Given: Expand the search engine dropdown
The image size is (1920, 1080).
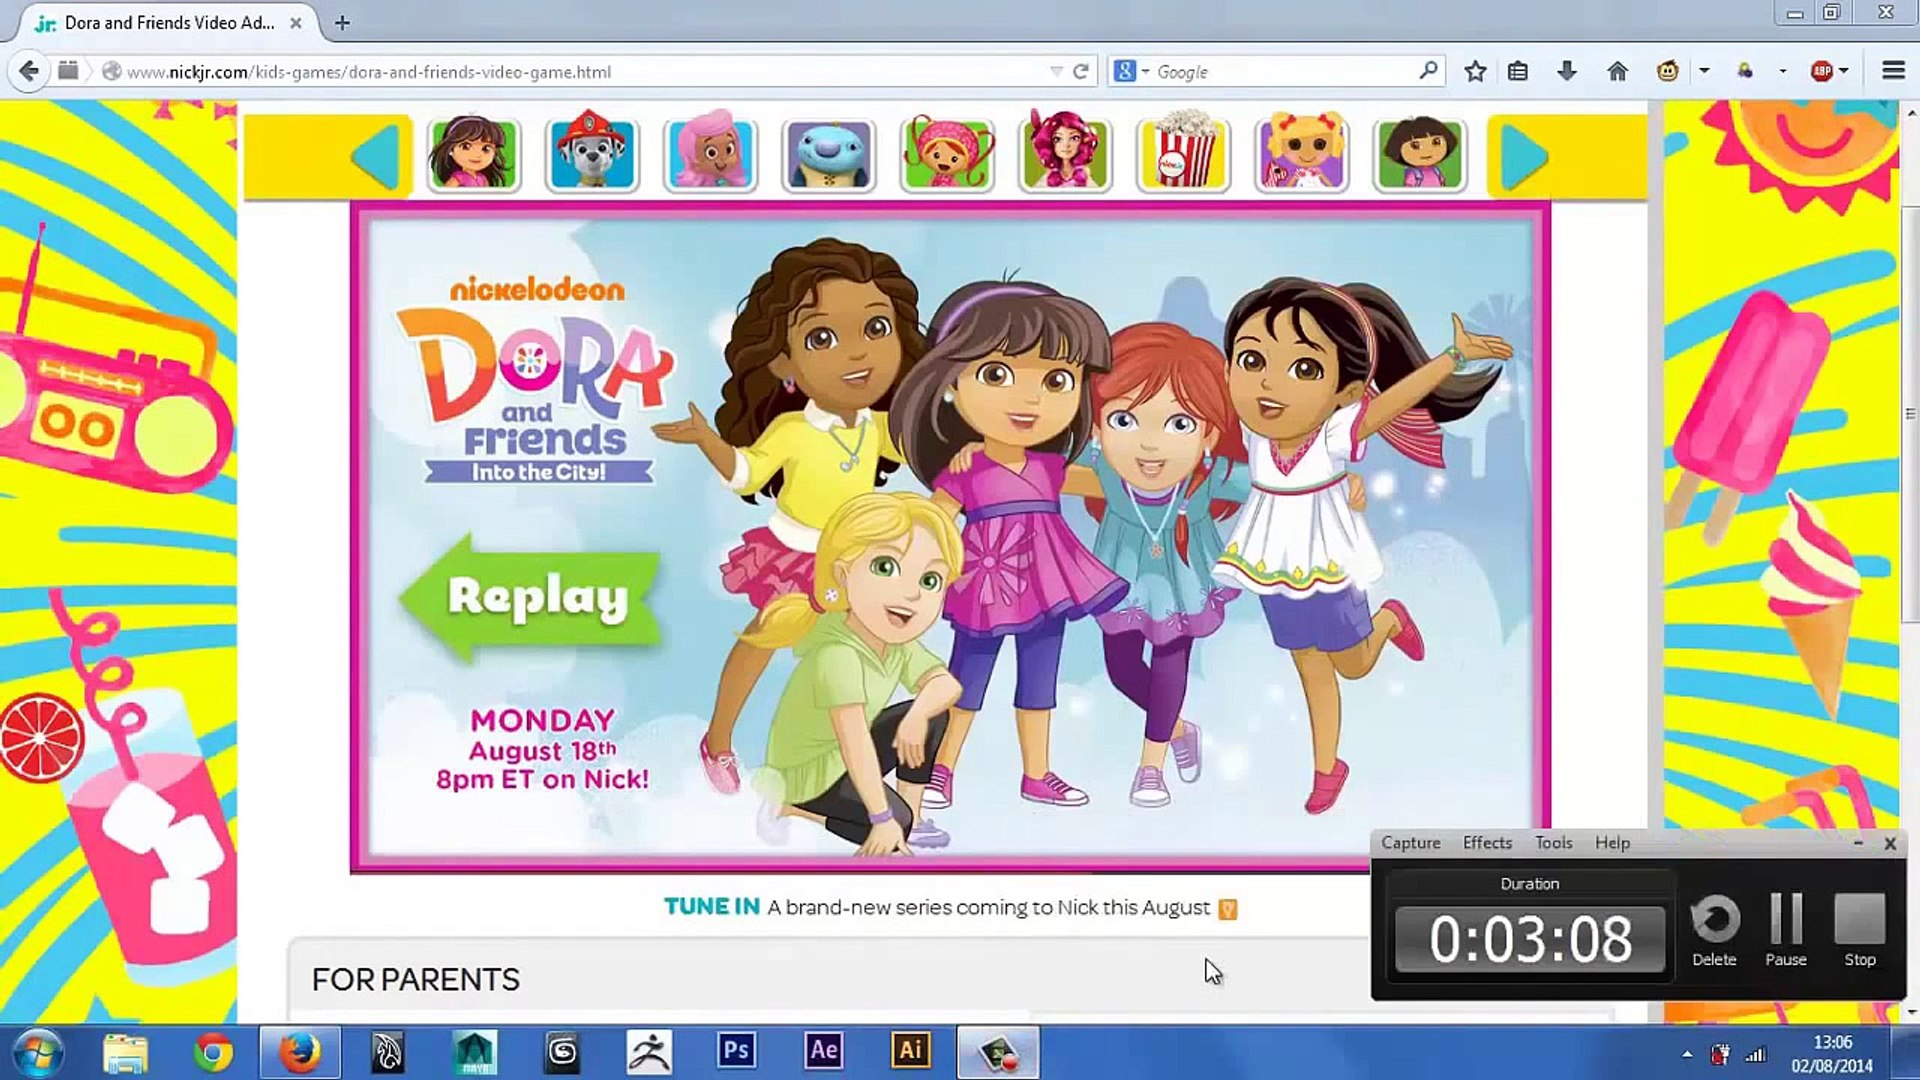Looking at the screenshot, I should click(x=1145, y=71).
